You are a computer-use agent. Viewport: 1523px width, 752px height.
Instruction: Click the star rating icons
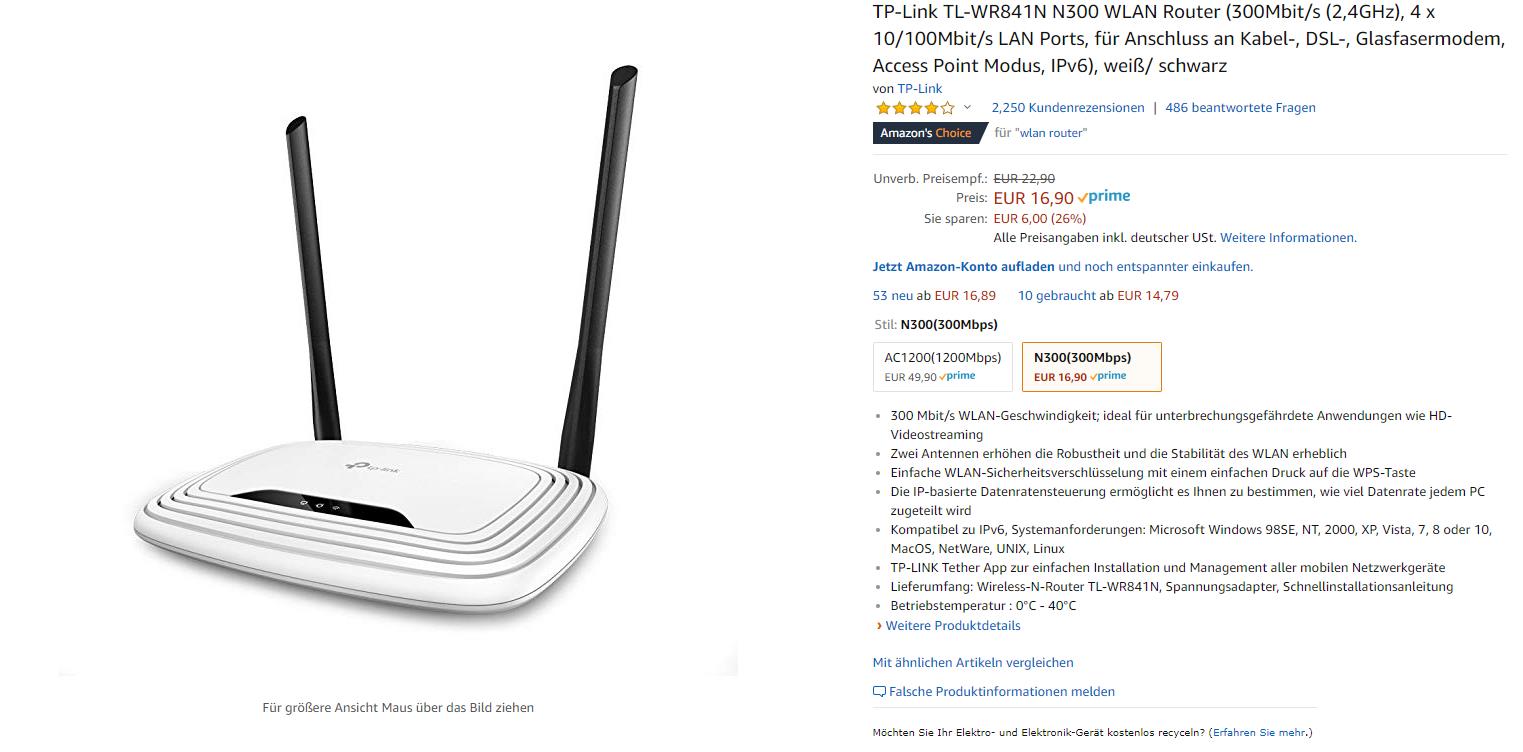coord(914,108)
